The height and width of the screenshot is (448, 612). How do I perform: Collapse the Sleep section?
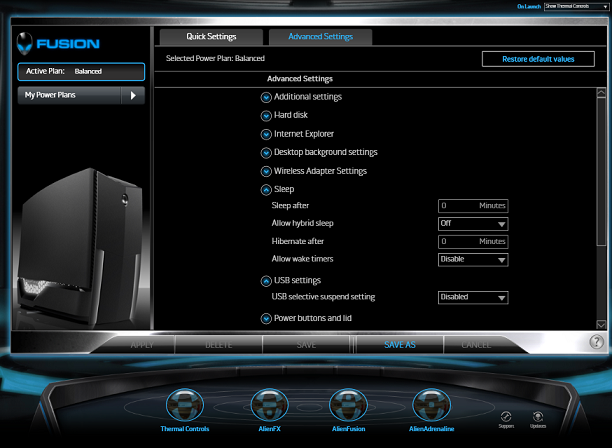tap(266, 190)
